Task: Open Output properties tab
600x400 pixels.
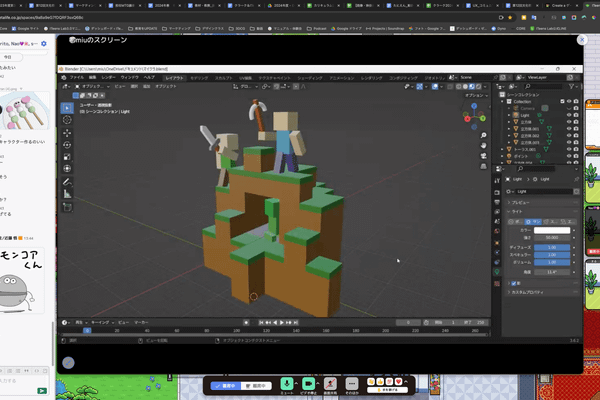Action: (497, 202)
